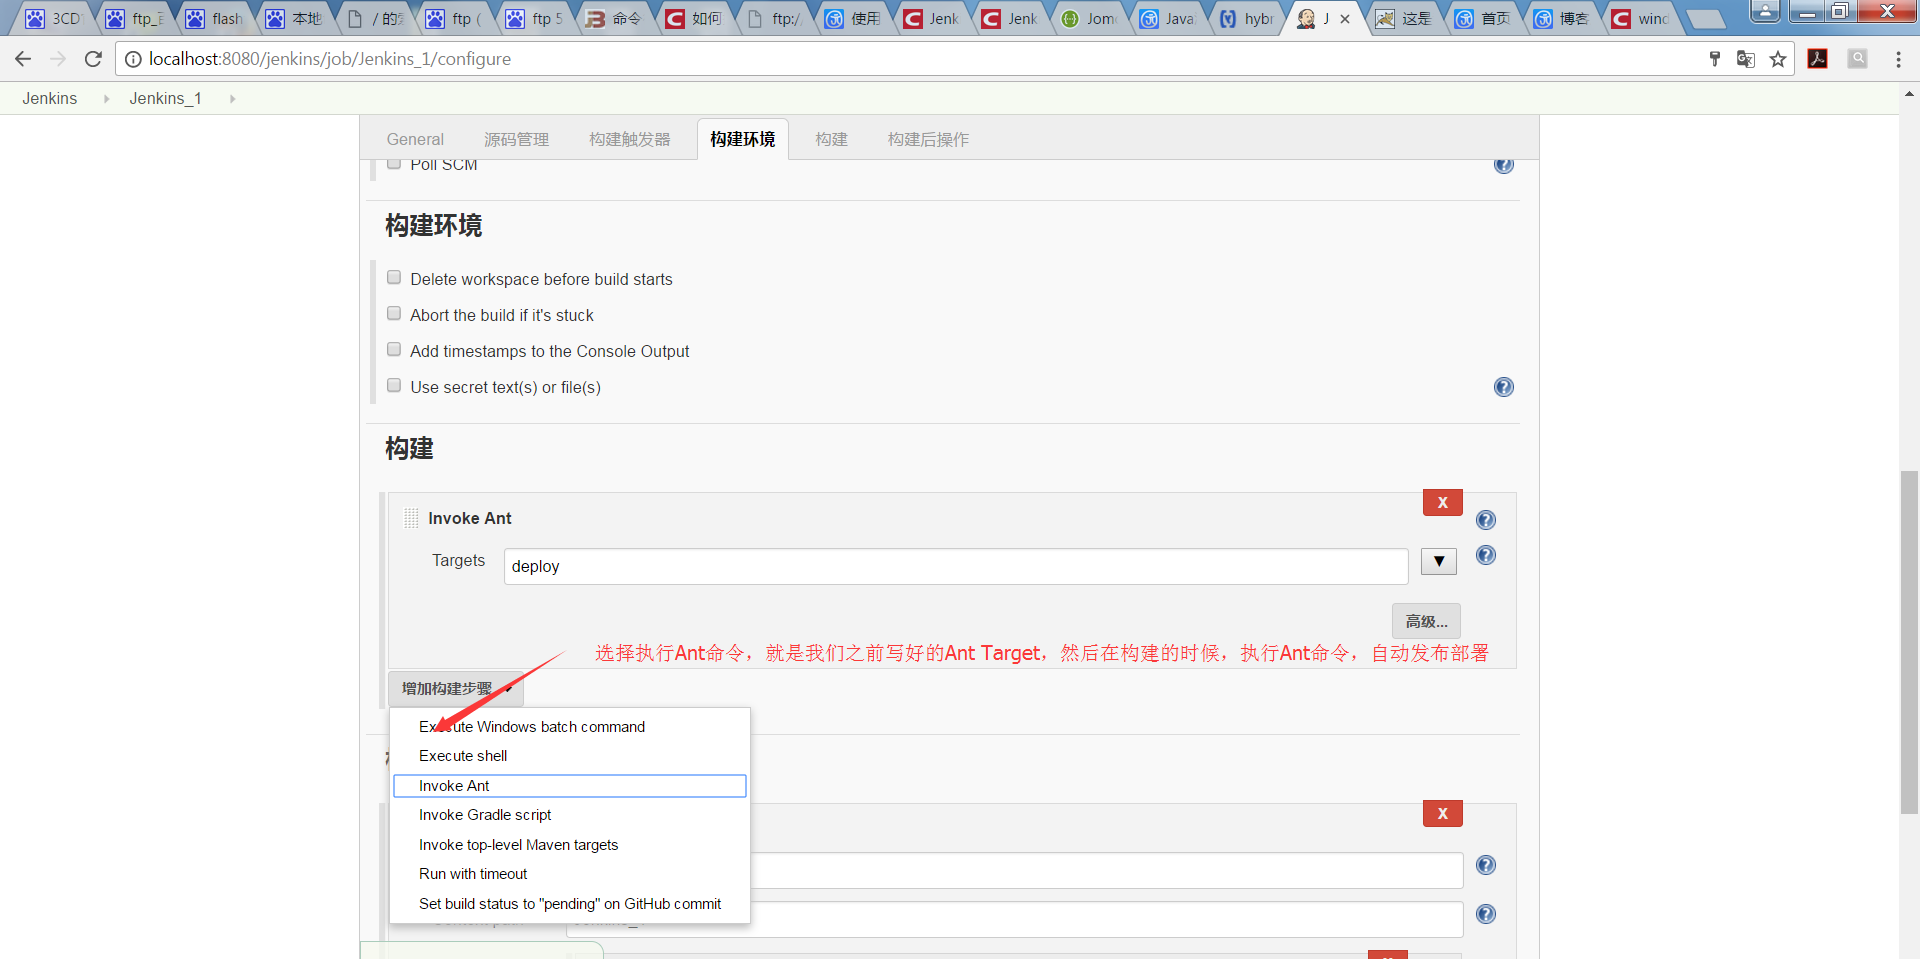The image size is (1920, 959).
Task: Bookmark this page with the star icon
Action: 1778,59
